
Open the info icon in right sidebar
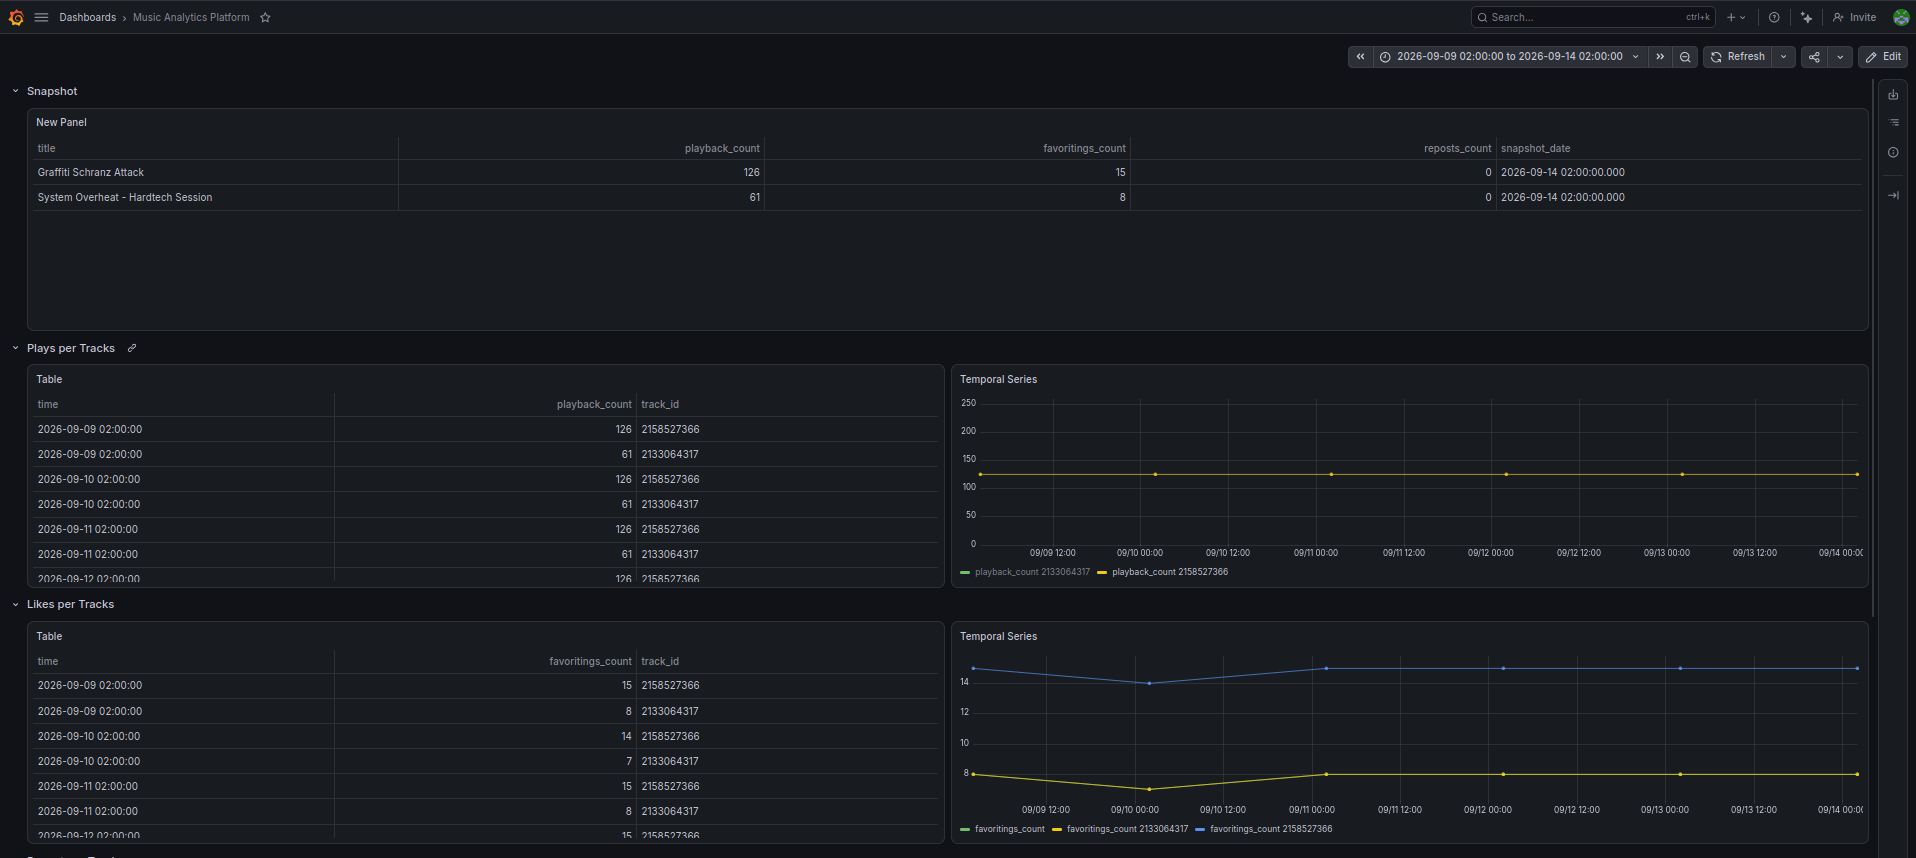[x=1893, y=153]
